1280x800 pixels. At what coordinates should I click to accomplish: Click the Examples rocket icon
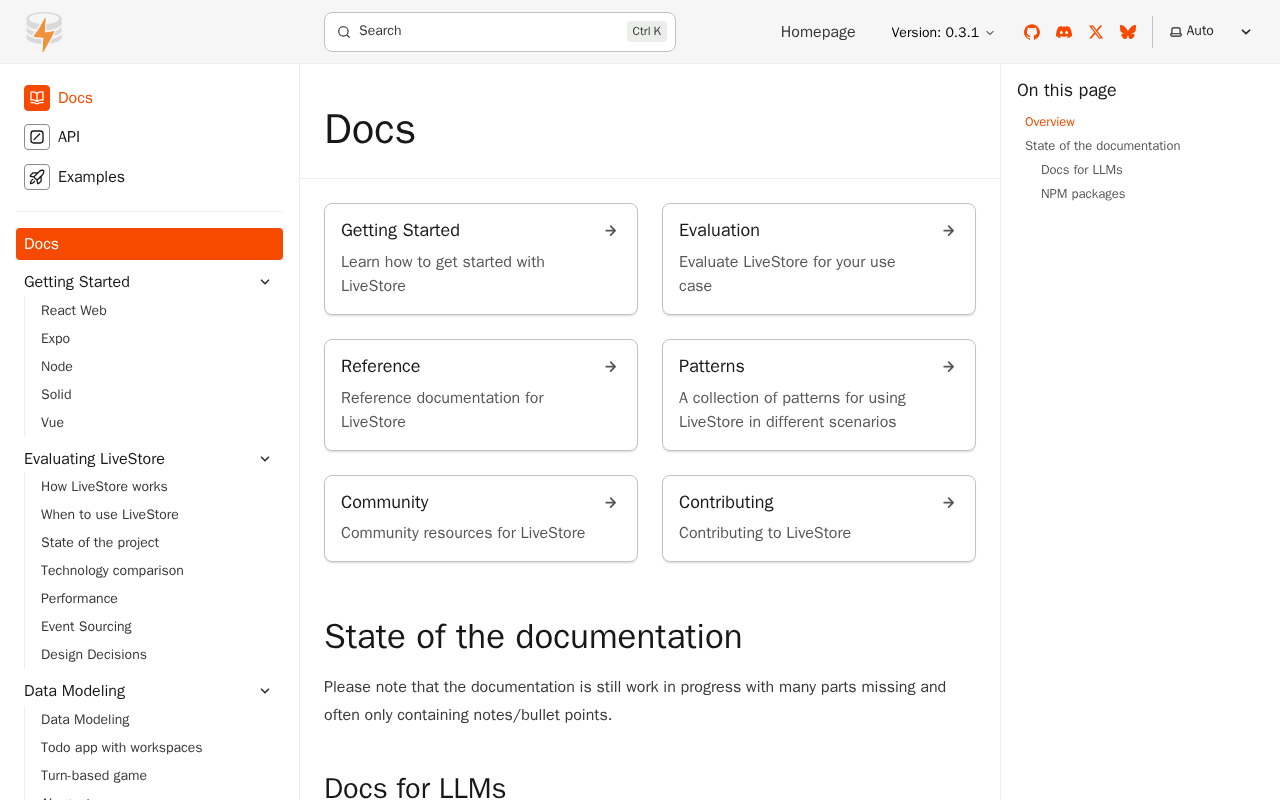point(37,177)
